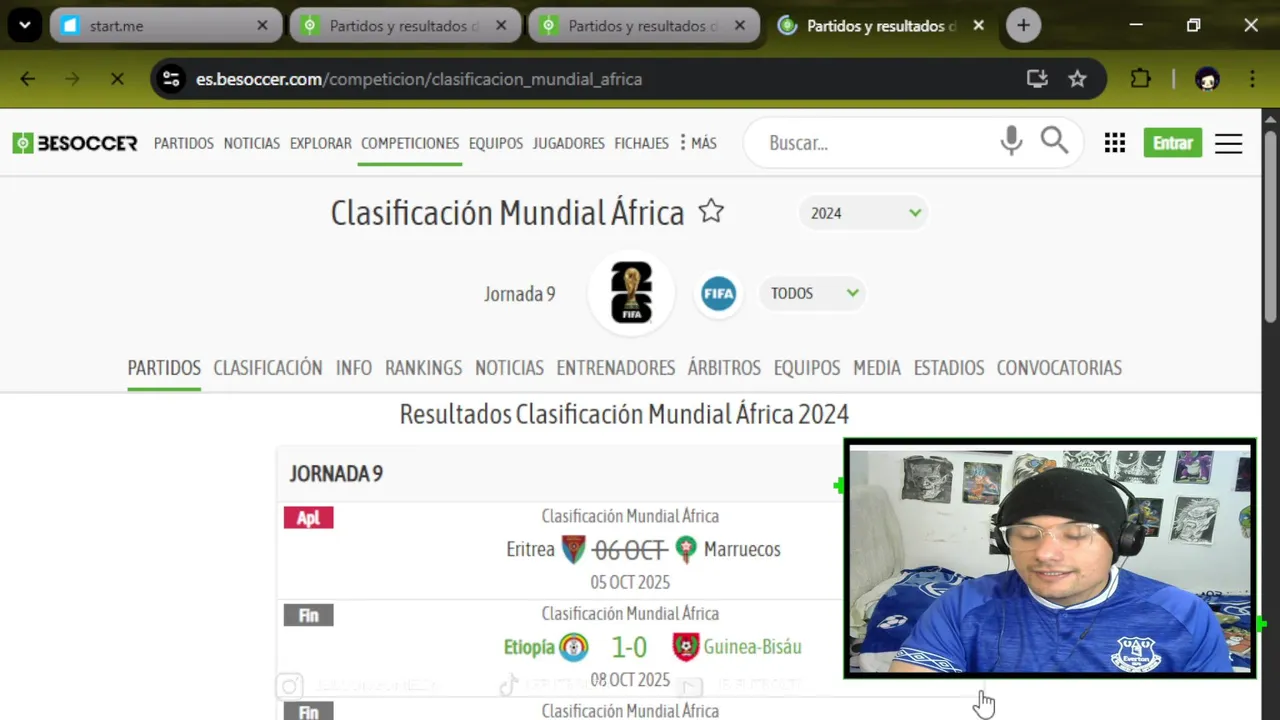
Task: Go back with the browser back arrow
Action: [28, 79]
